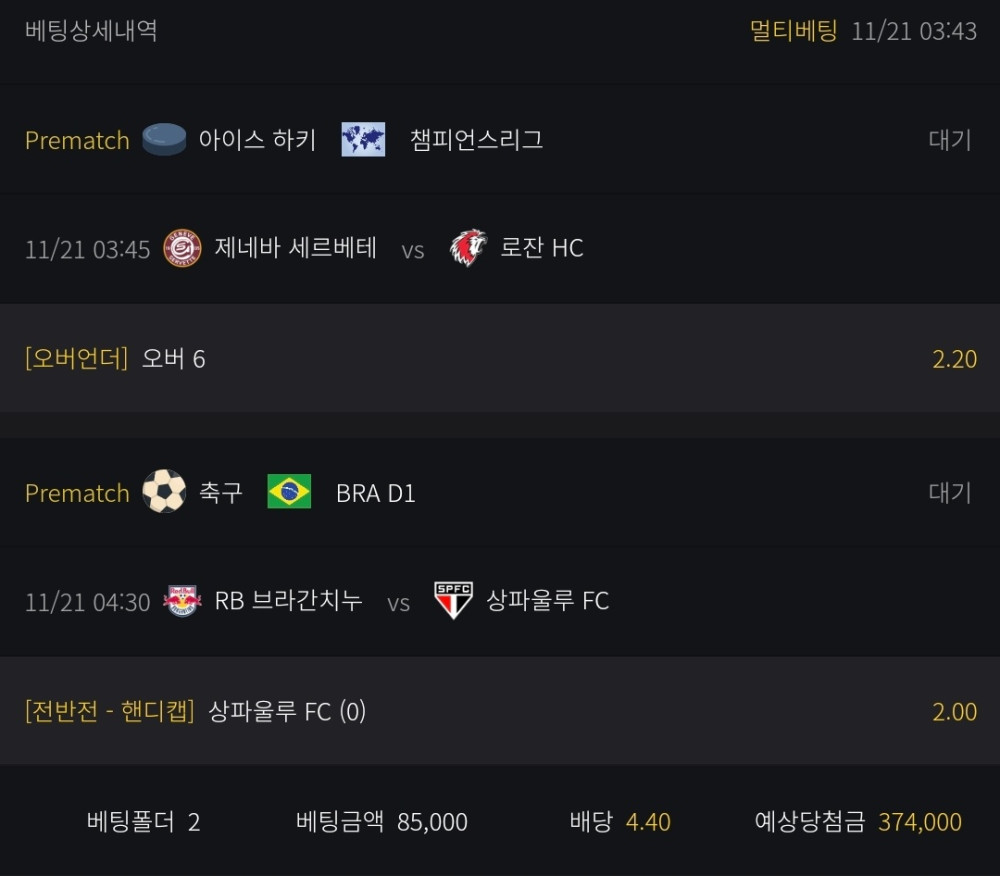Click the São Paulo FC crest
The height and width of the screenshot is (876, 1000).
(454, 601)
